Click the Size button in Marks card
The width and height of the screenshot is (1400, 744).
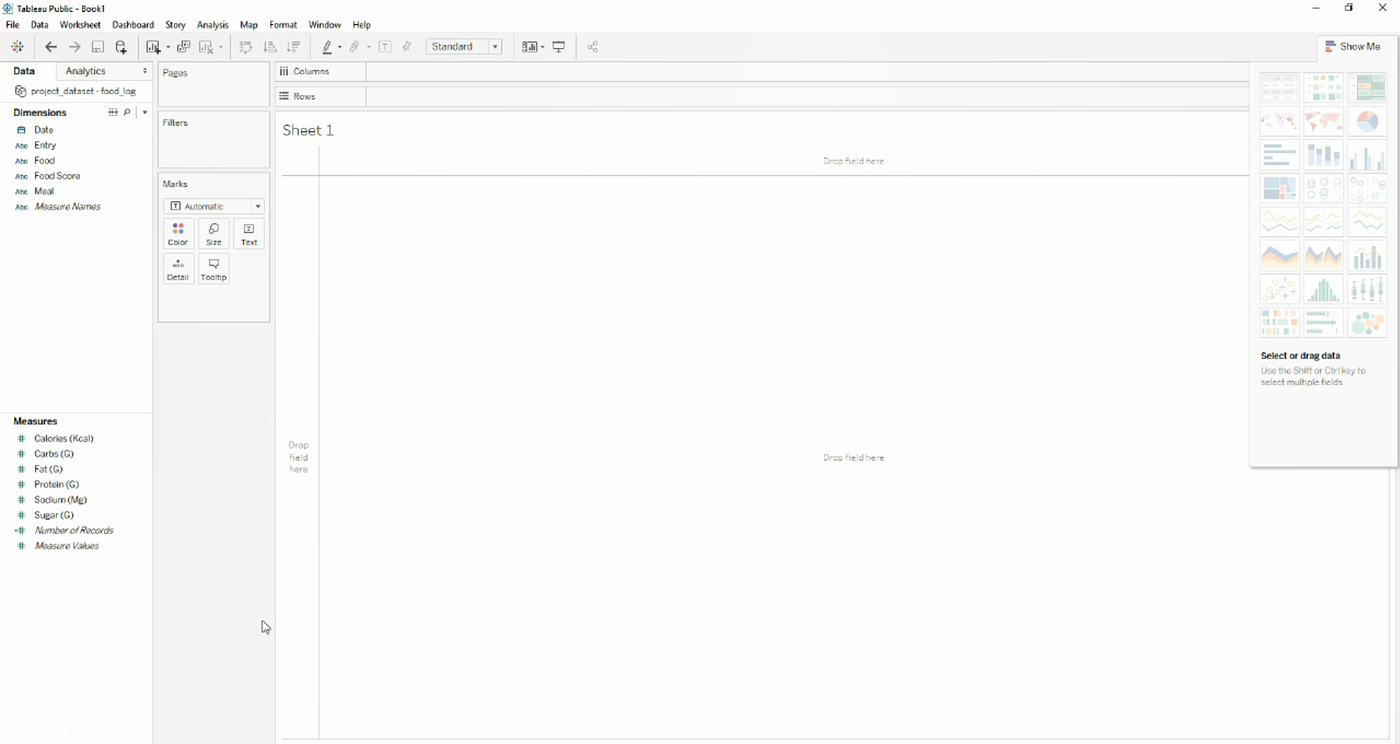point(213,233)
